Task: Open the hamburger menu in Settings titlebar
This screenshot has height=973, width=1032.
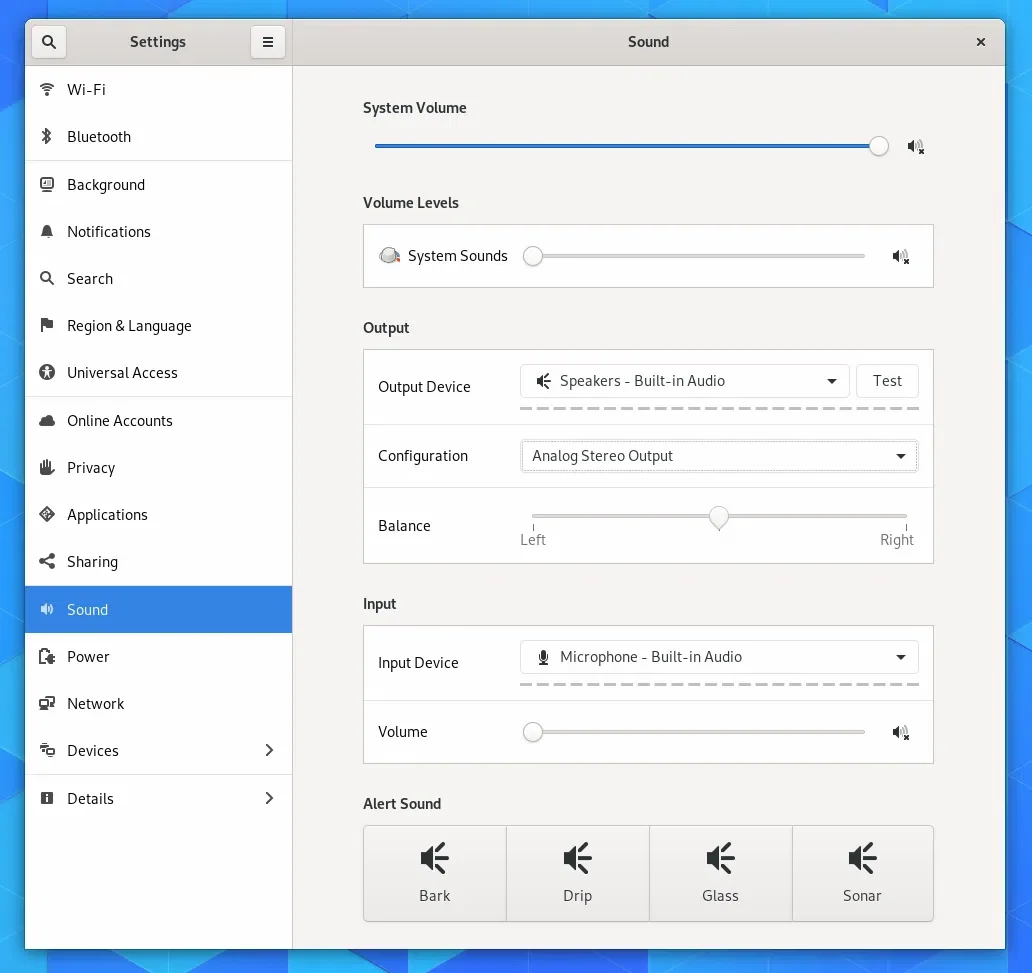Action: click(267, 42)
